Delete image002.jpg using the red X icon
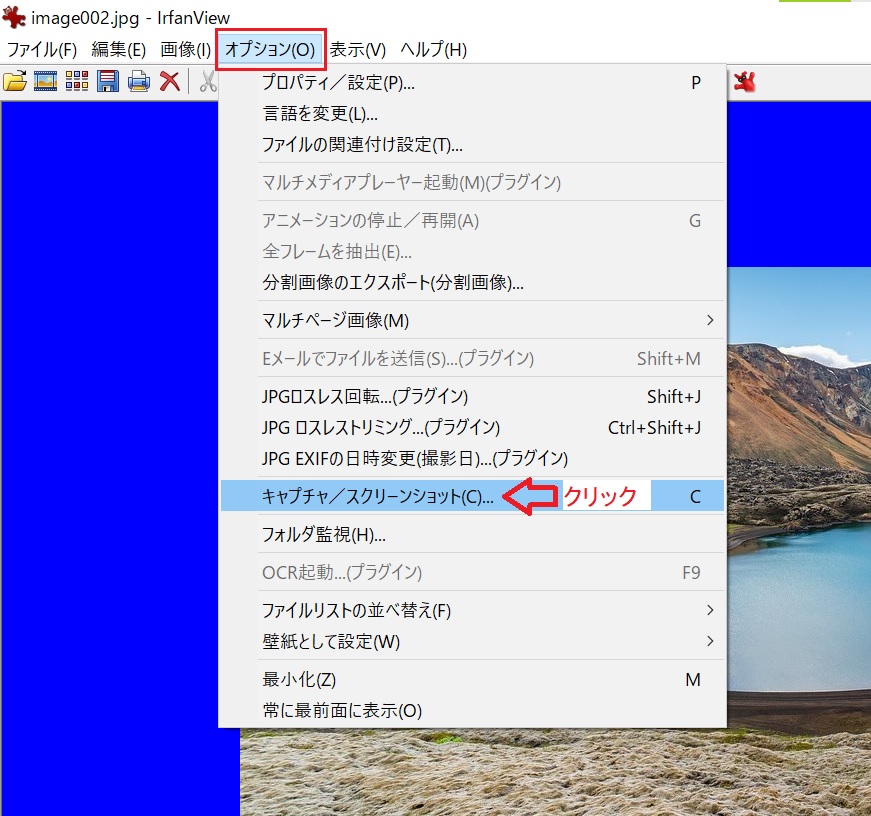This screenshot has width=871, height=816. [167, 81]
